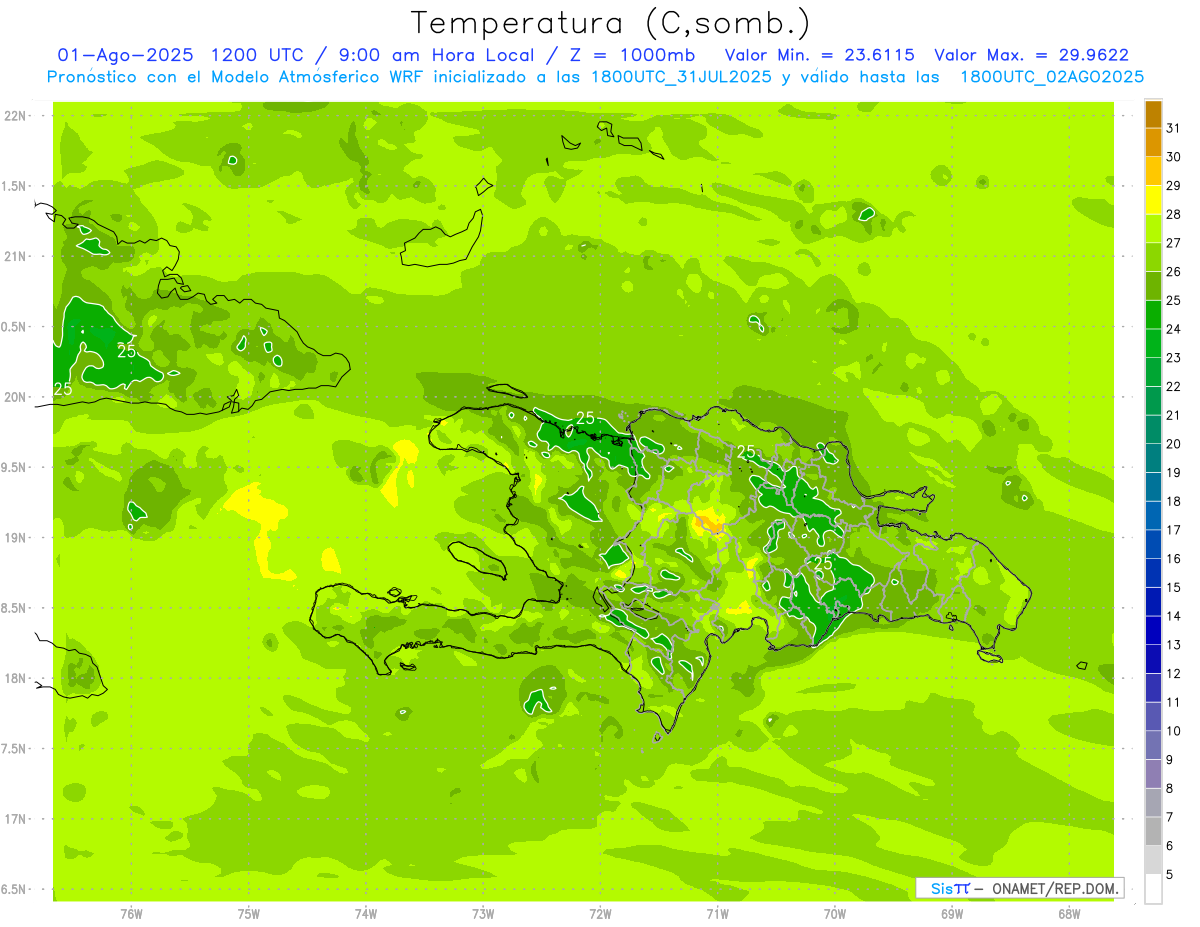Image resolution: width=1200 pixels, height=927 pixels.
Task: Click the '72W' longitude label
Action: point(600,913)
